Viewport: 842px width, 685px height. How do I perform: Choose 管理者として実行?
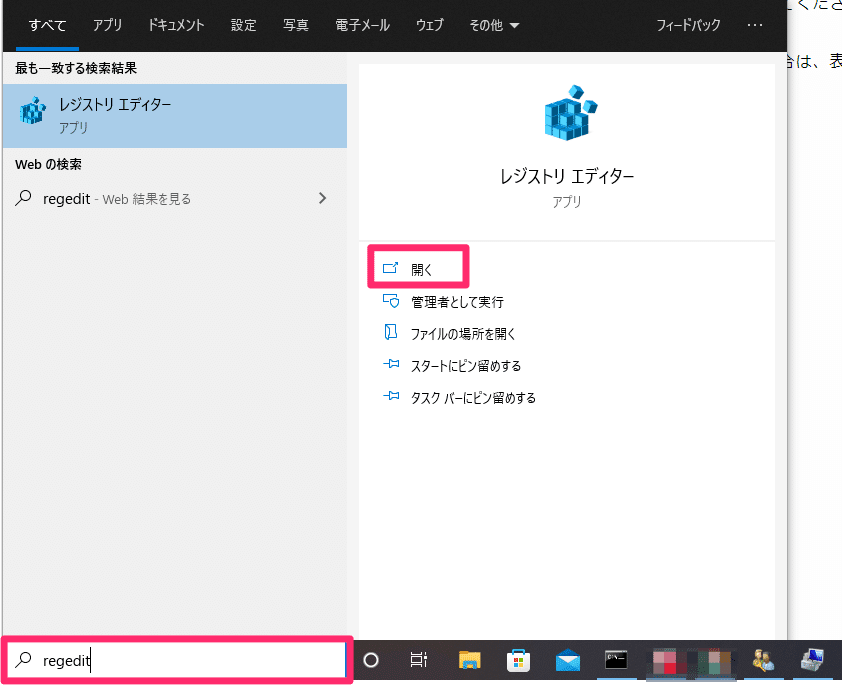[x=457, y=302]
